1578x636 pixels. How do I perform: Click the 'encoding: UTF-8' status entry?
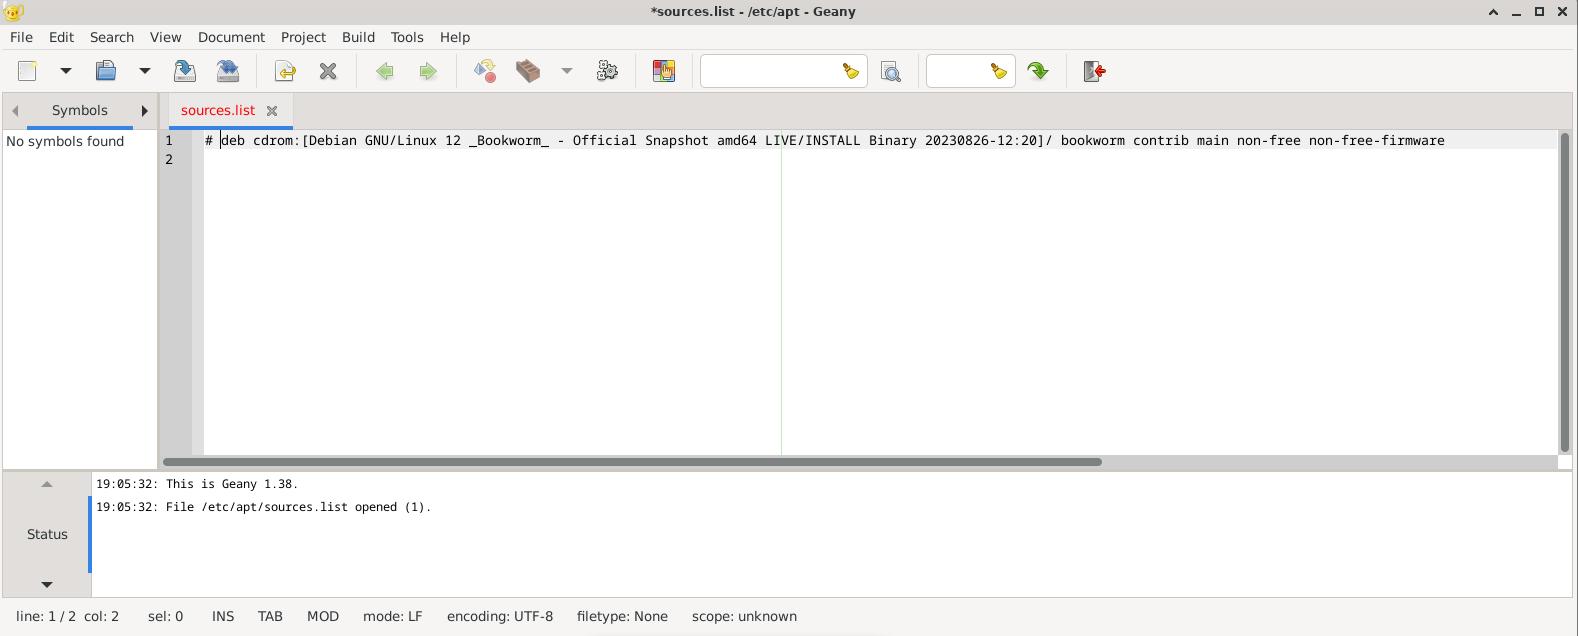point(500,616)
